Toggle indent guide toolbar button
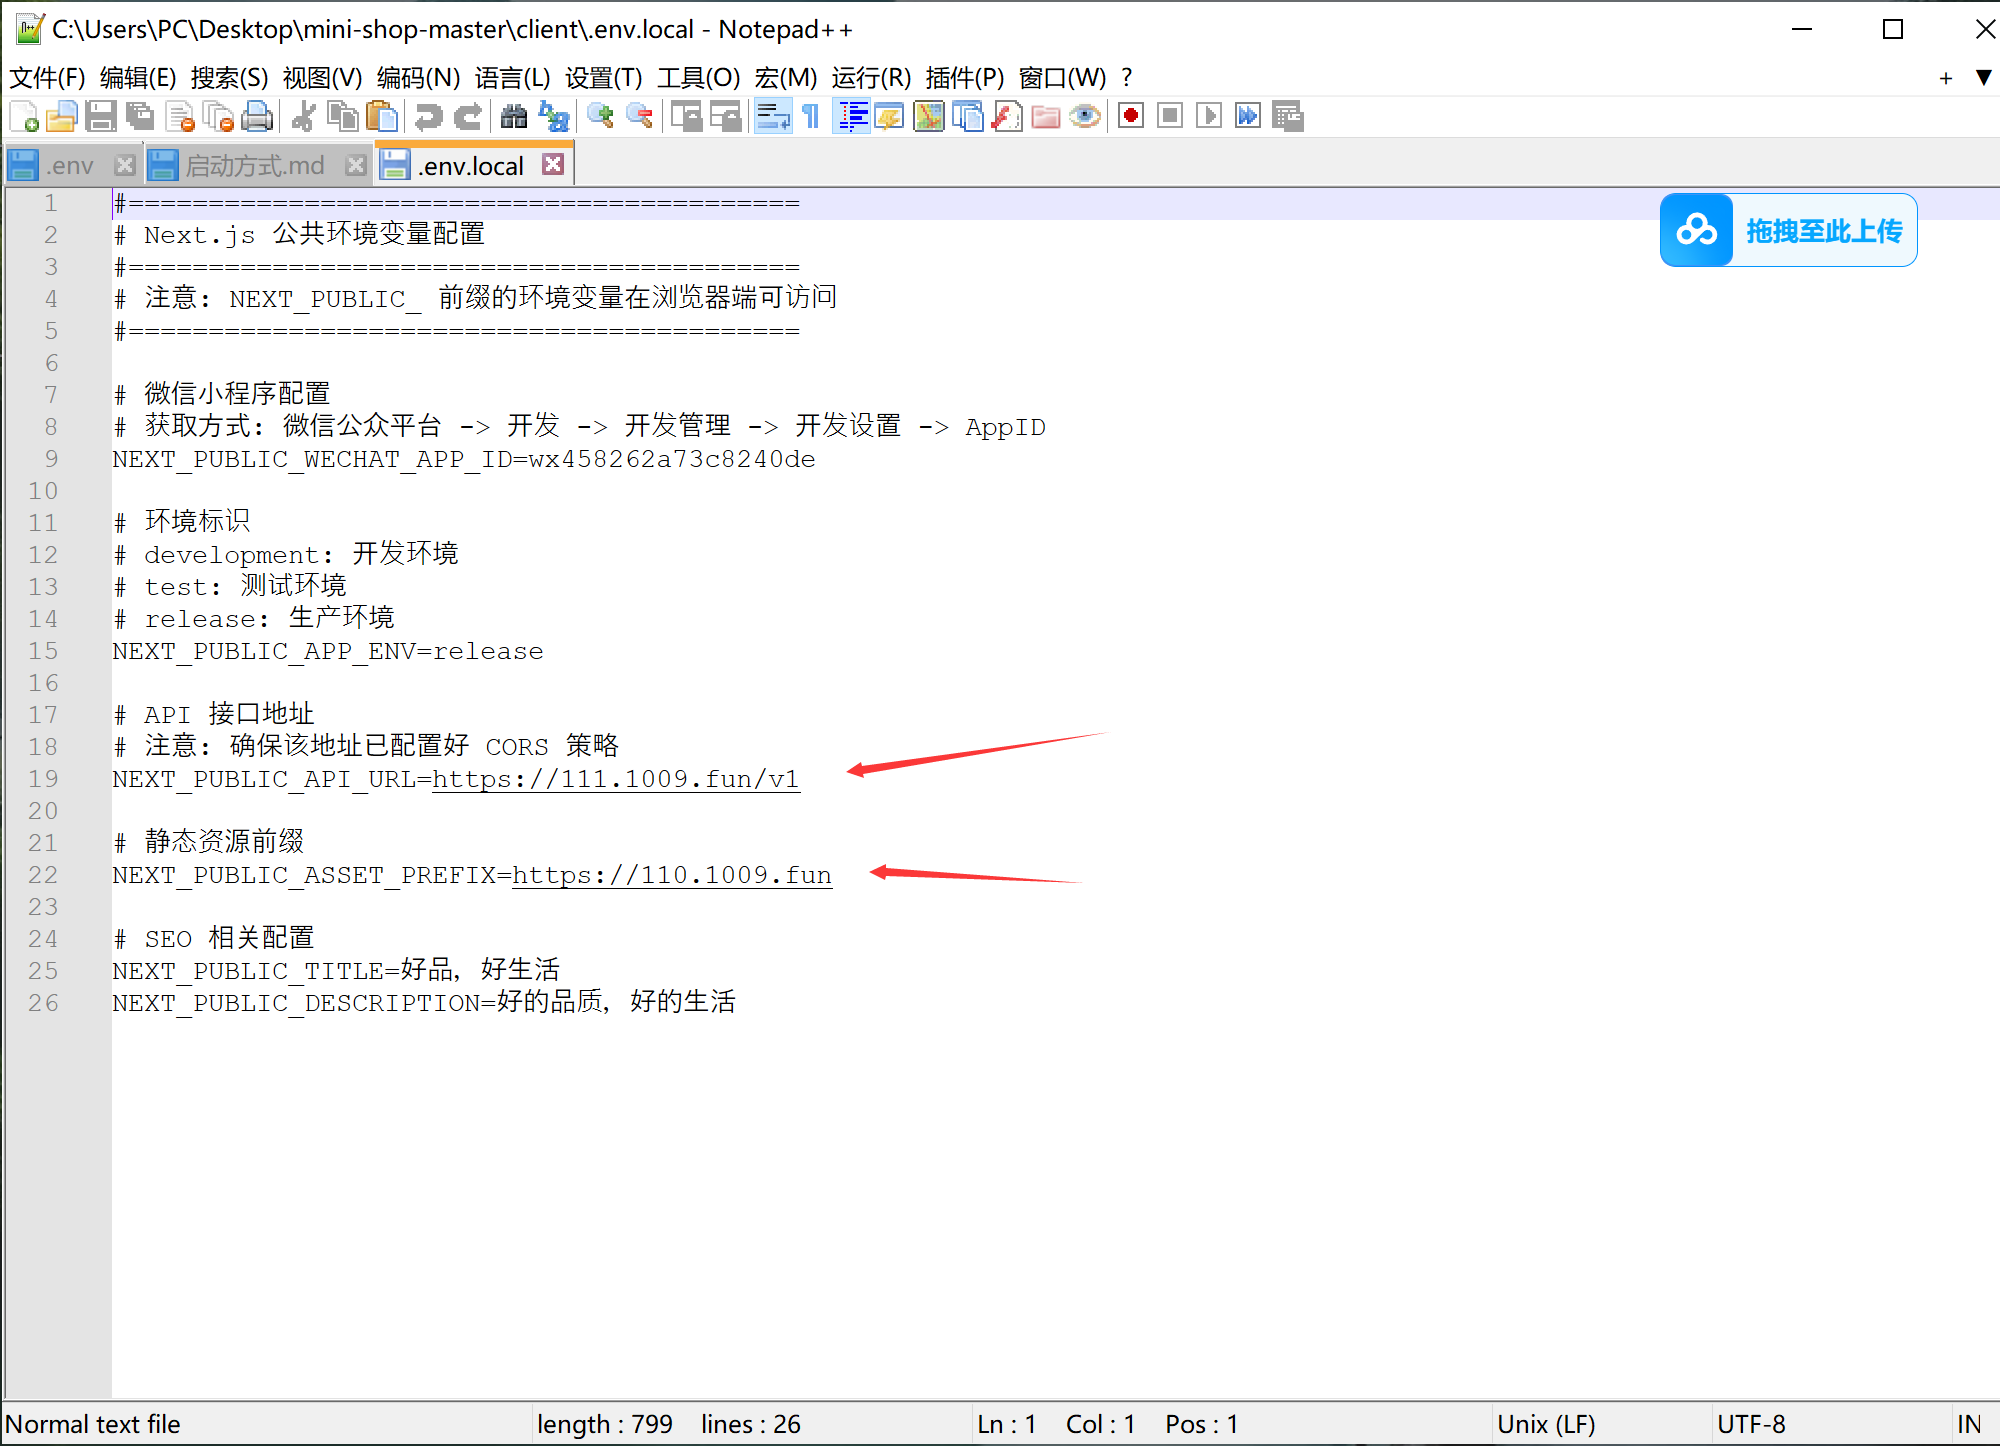Viewport: 2000px width, 1446px height. click(852, 117)
